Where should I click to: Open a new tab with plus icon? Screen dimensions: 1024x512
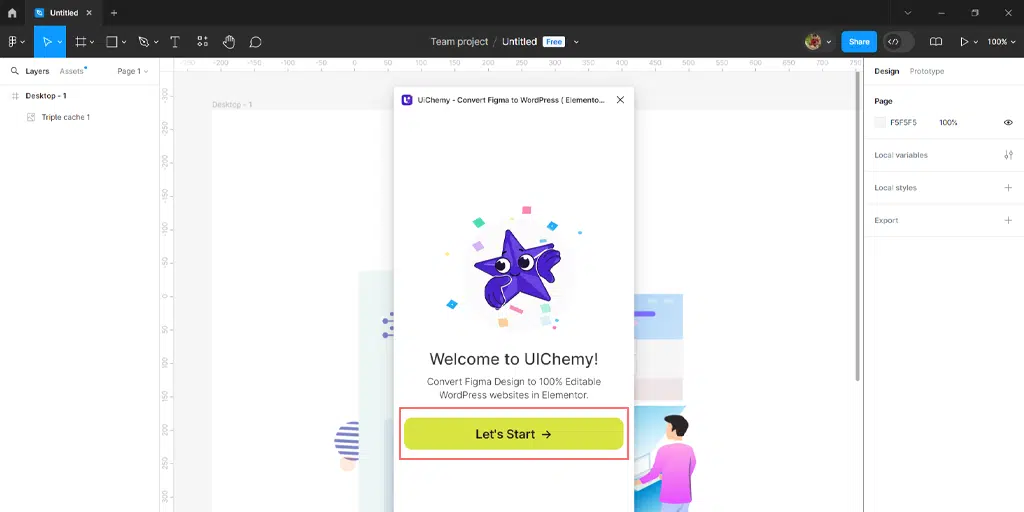coord(114,12)
